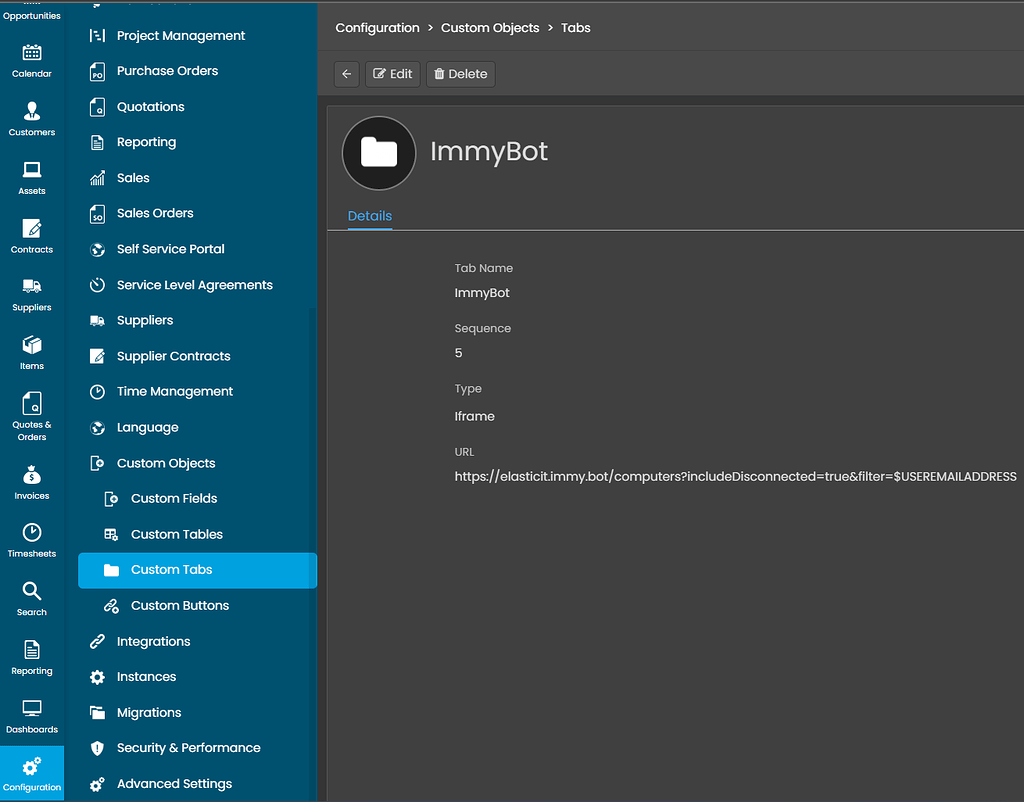This screenshot has height=802, width=1024.
Task: Click the back arrow above the details
Action: pos(346,73)
